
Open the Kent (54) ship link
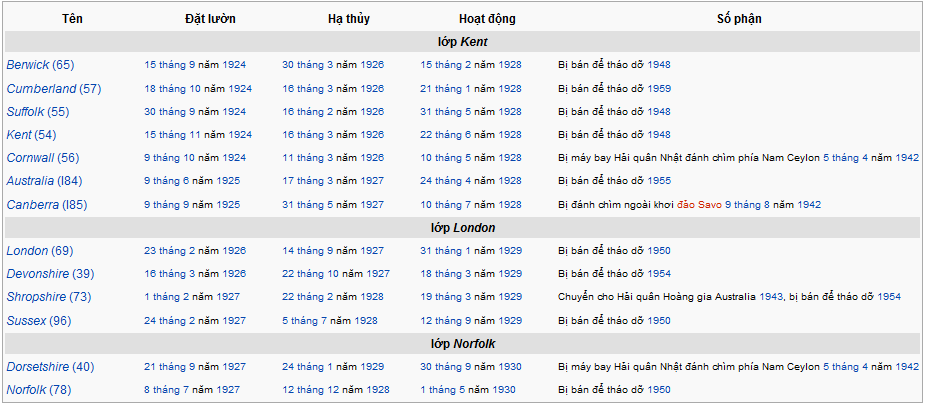pos(19,135)
